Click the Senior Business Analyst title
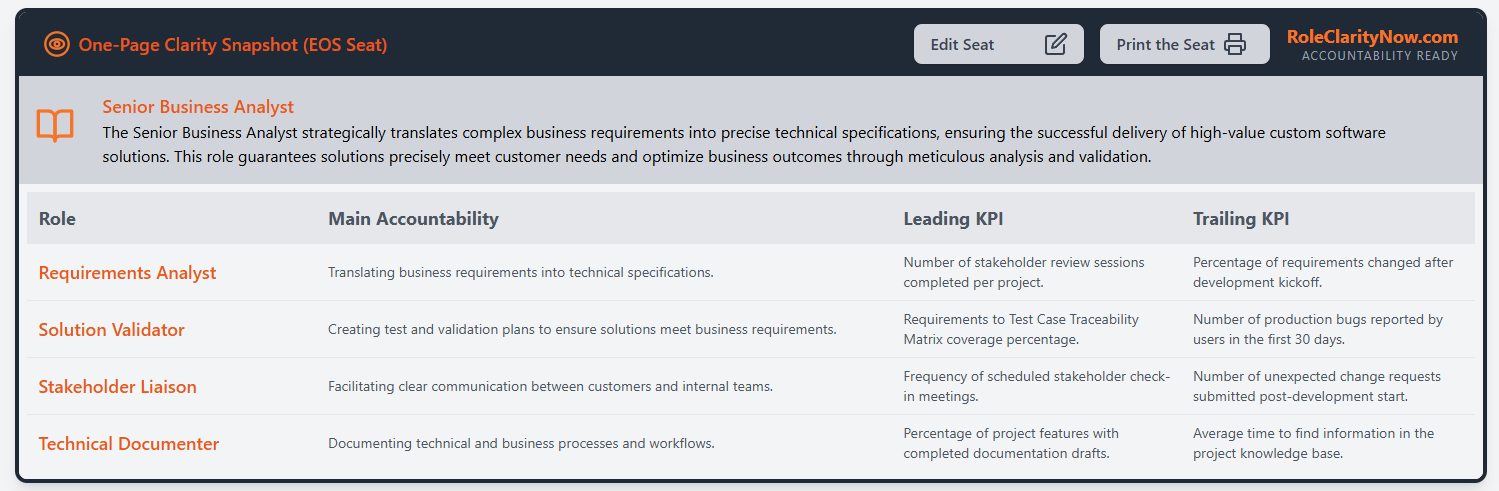 point(198,107)
